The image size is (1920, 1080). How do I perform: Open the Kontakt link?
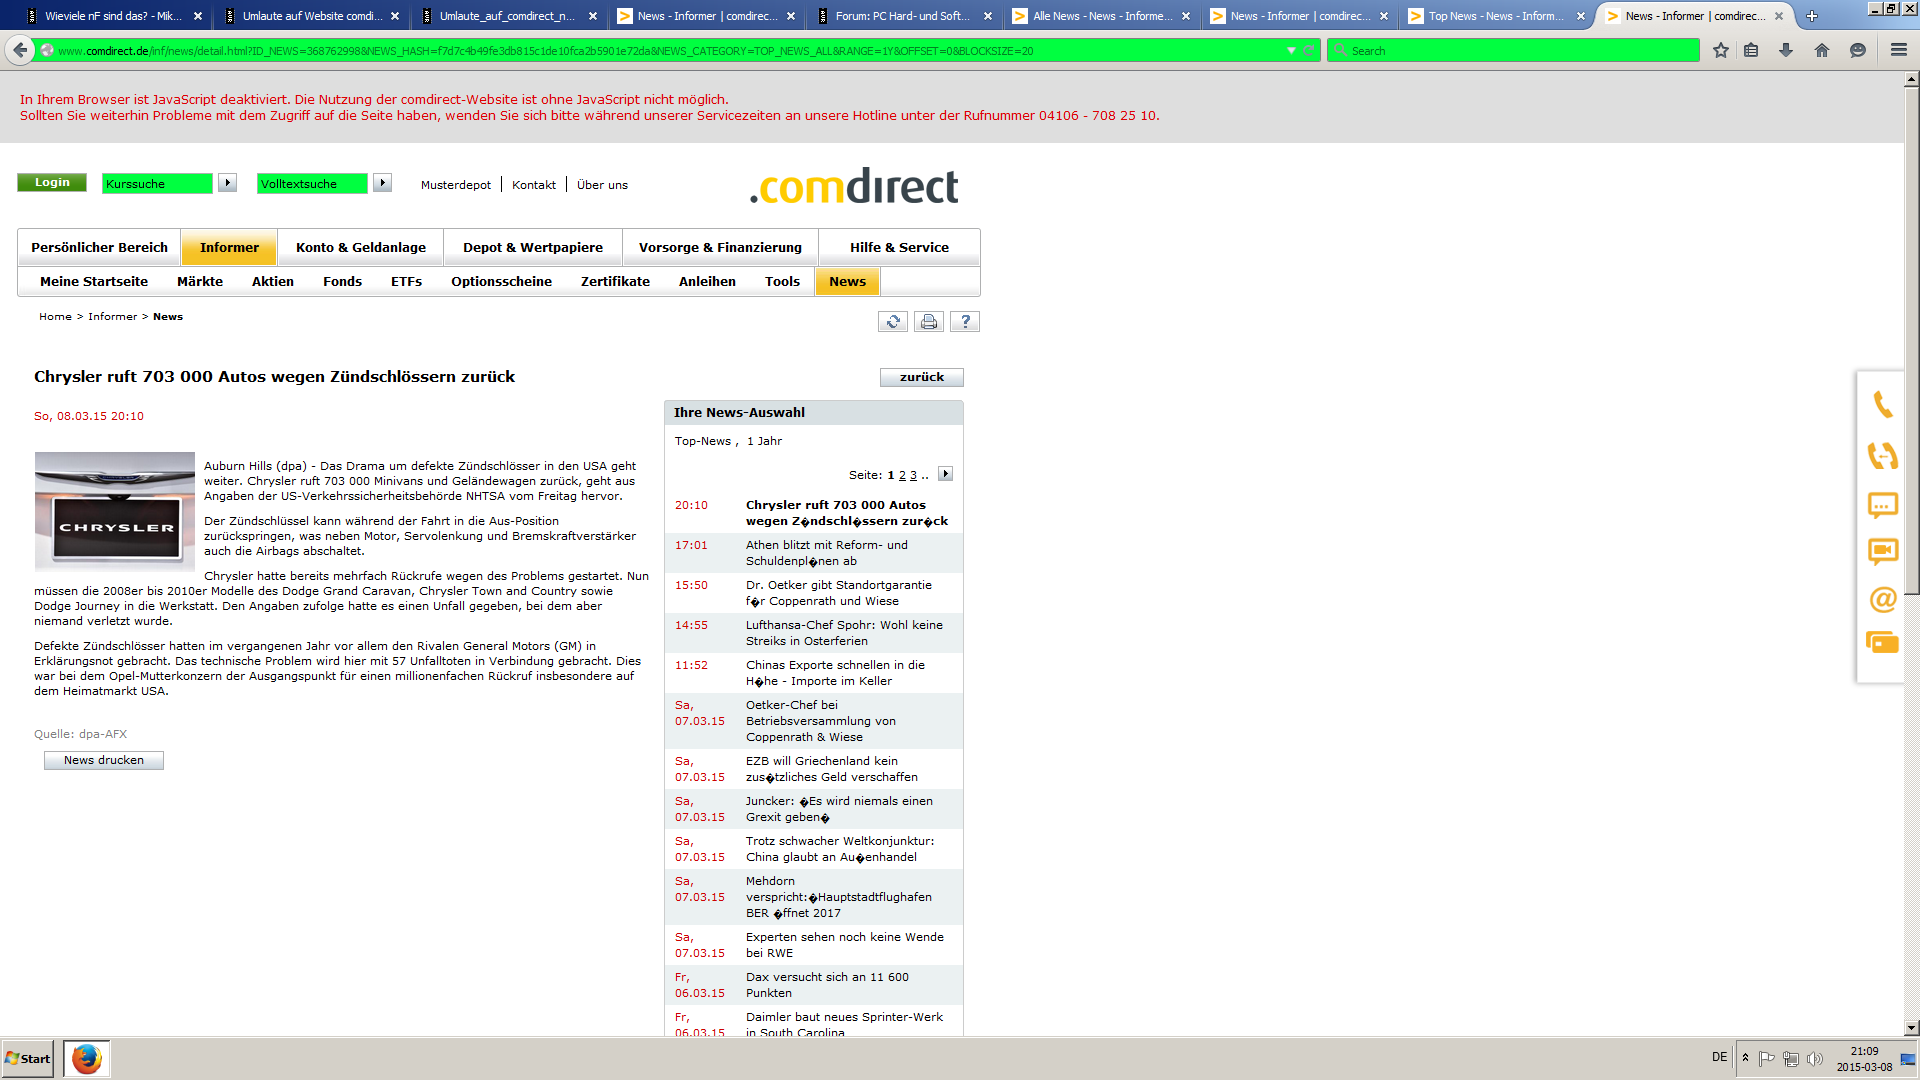(x=534, y=185)
